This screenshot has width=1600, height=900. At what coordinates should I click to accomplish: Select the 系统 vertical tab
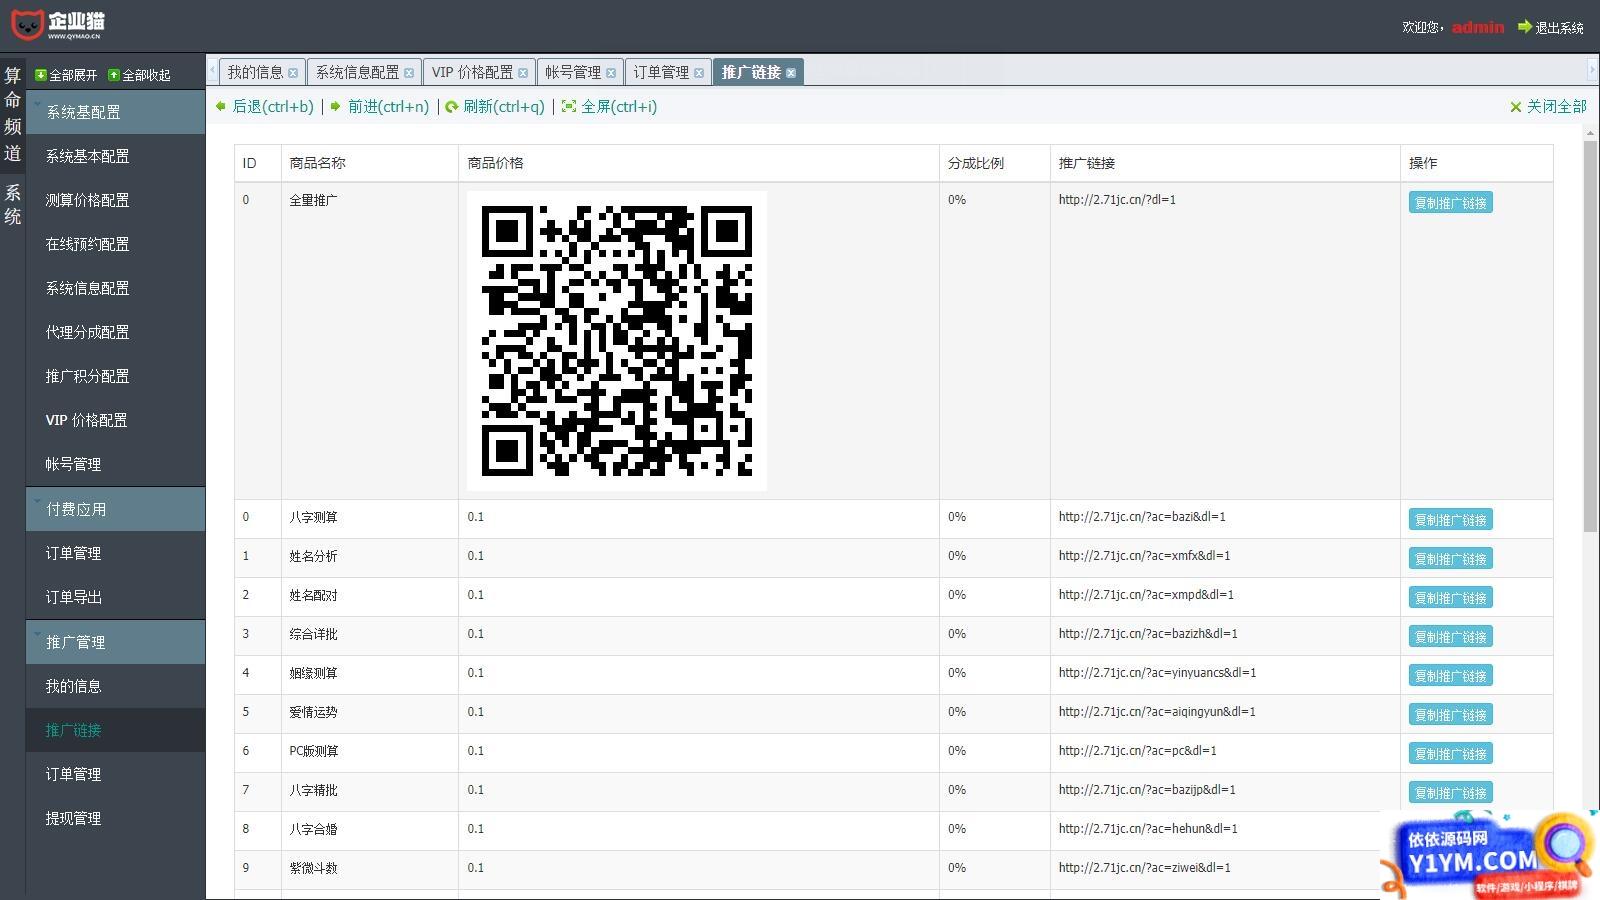[x=12, y=204]
